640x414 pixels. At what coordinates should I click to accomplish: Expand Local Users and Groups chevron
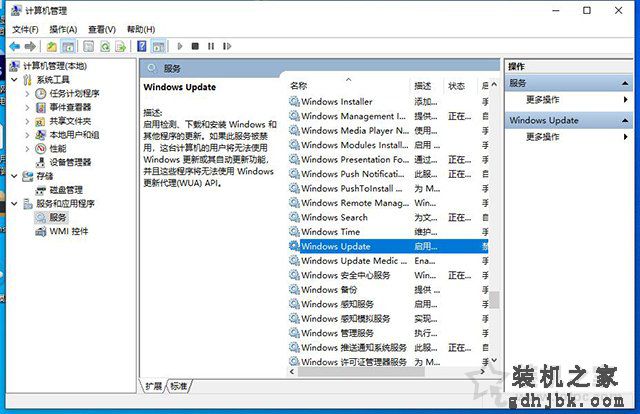pos(28,135)
